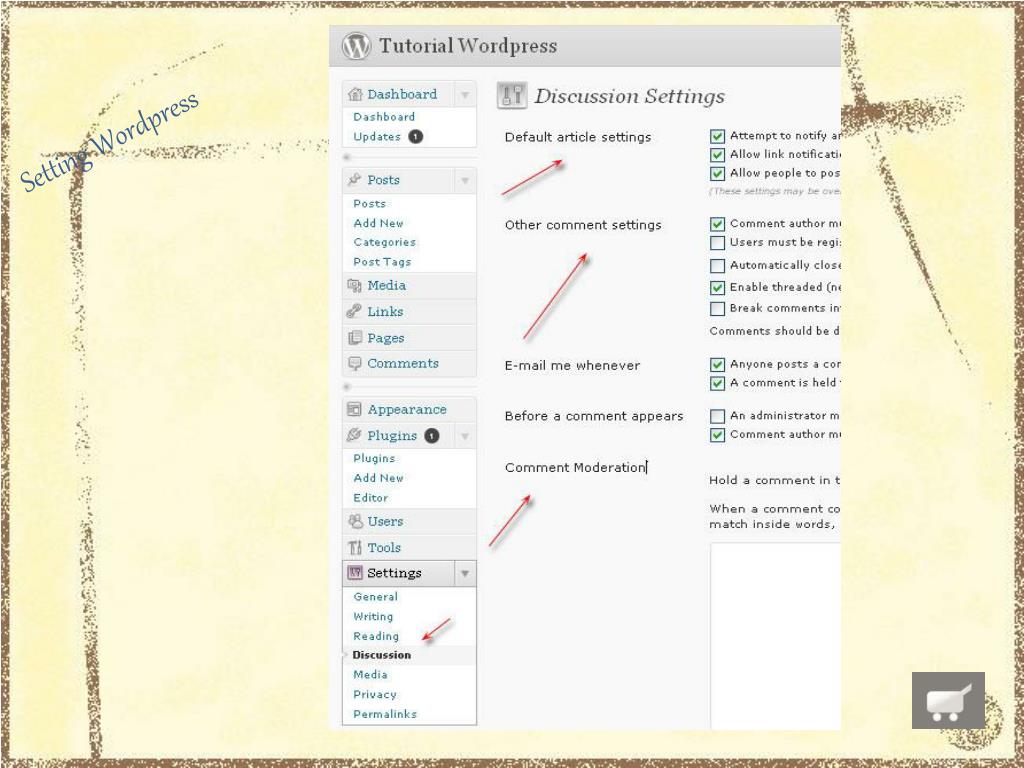Enable 'Break comments into' pages checkbox
The width and height of the screenshot is (1024, 768).
tap(717, 308)
